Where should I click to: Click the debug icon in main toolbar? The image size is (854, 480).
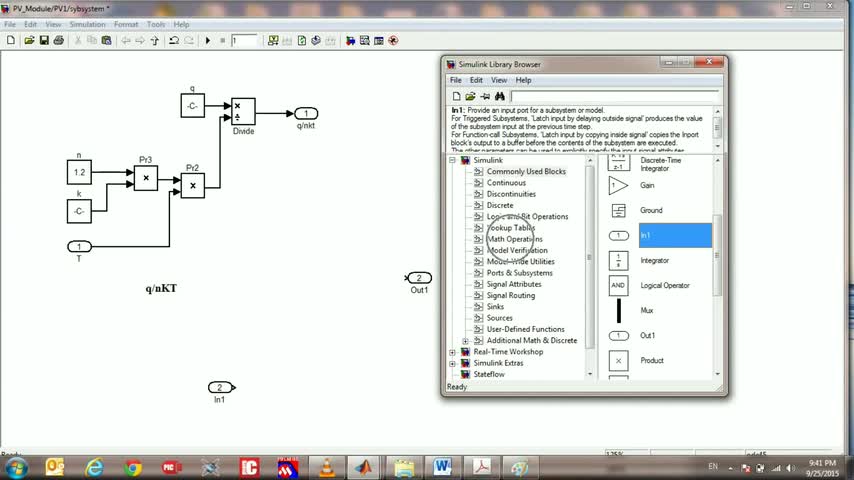tap(393, 41)
